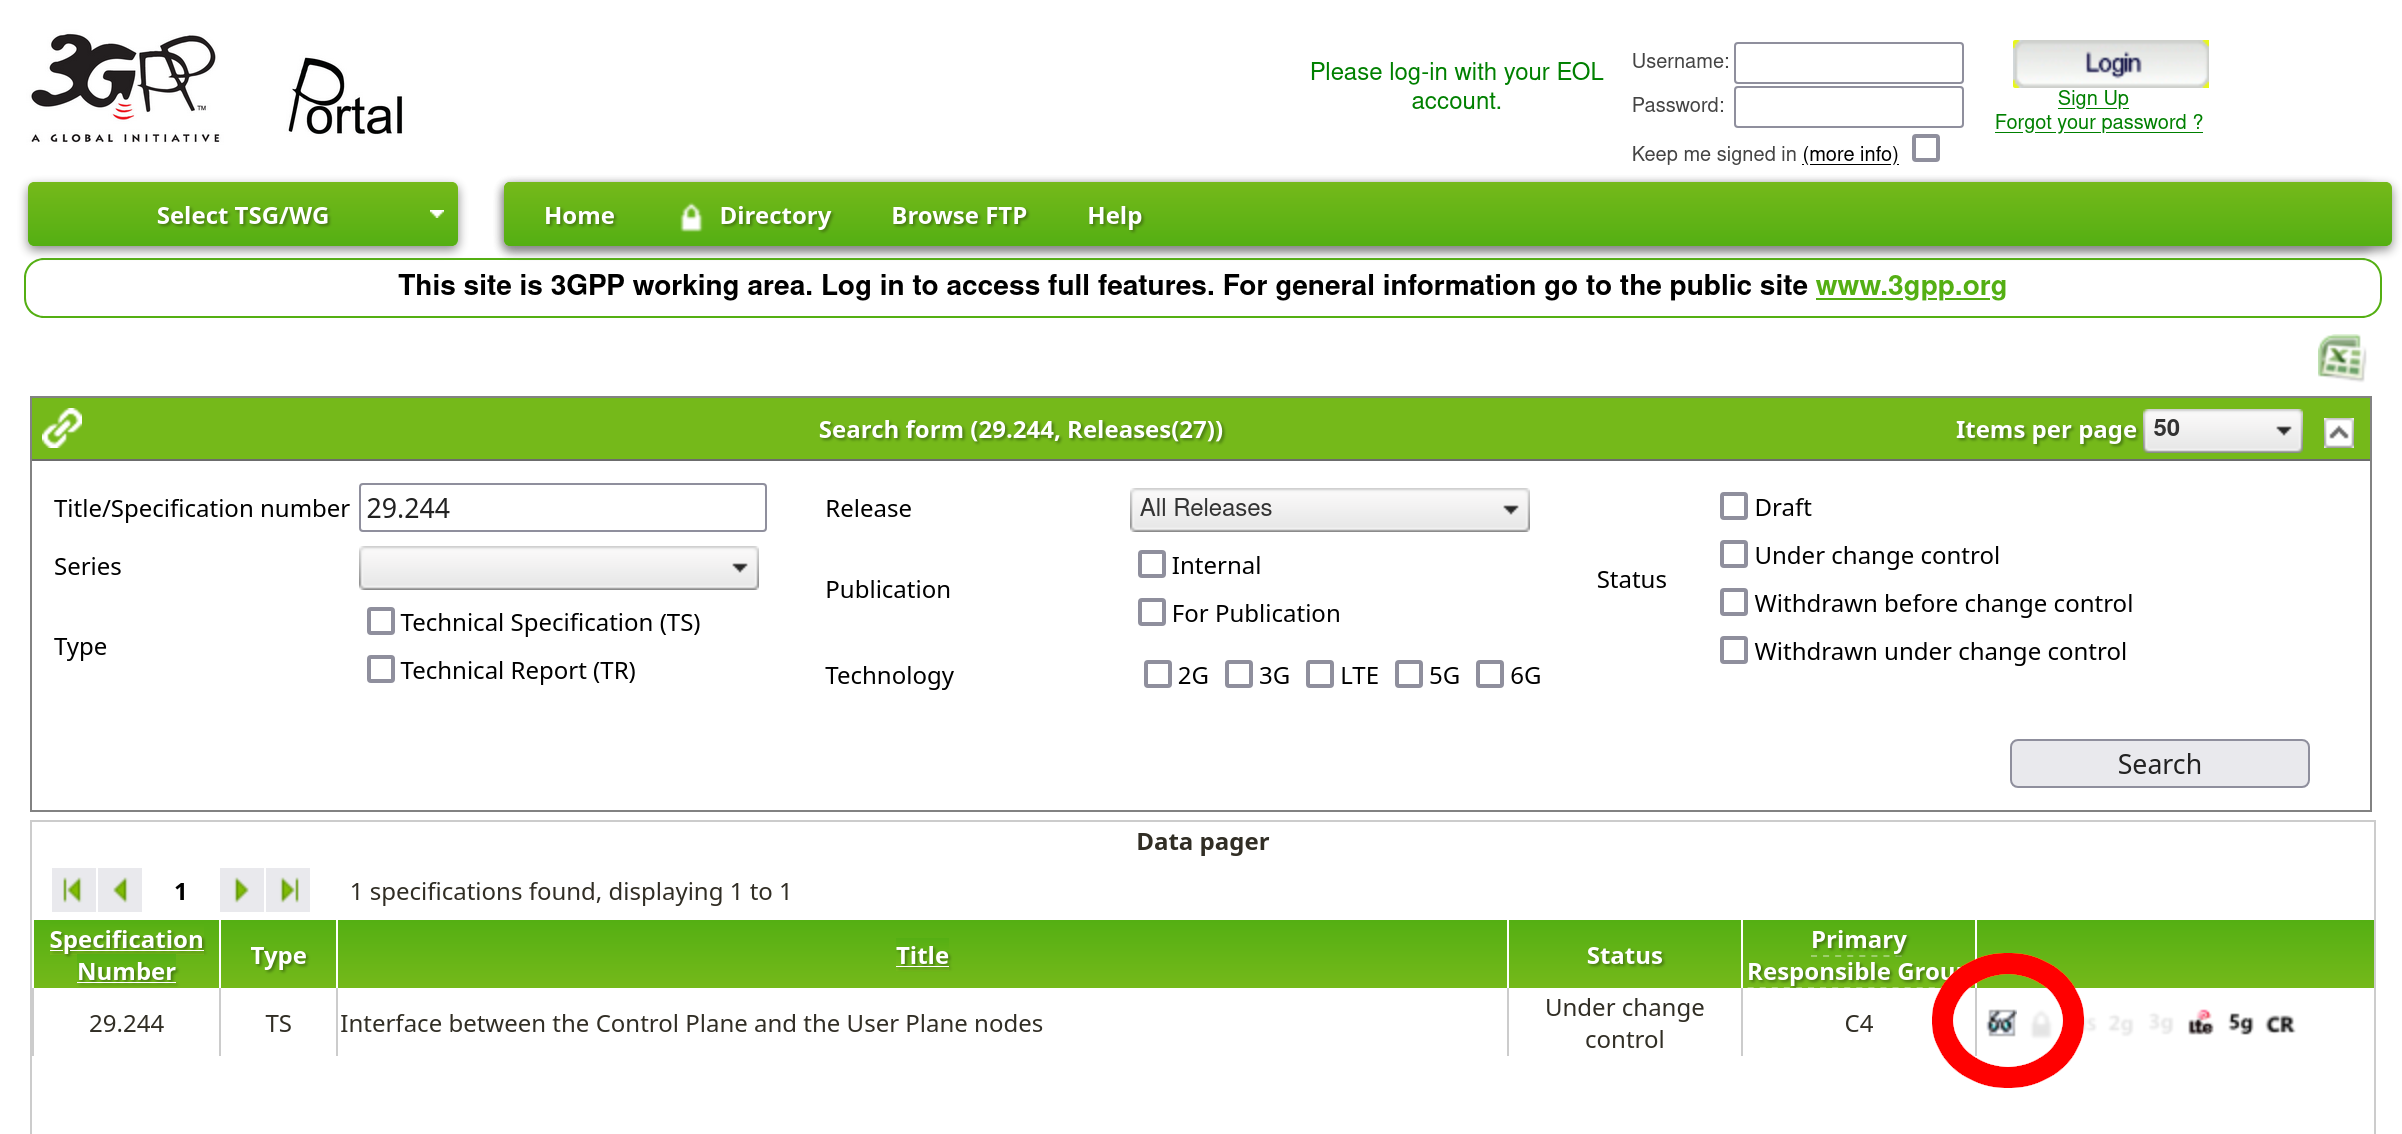
Task: Check the Technical Specification (TS) box
Action: coord(380,622)
